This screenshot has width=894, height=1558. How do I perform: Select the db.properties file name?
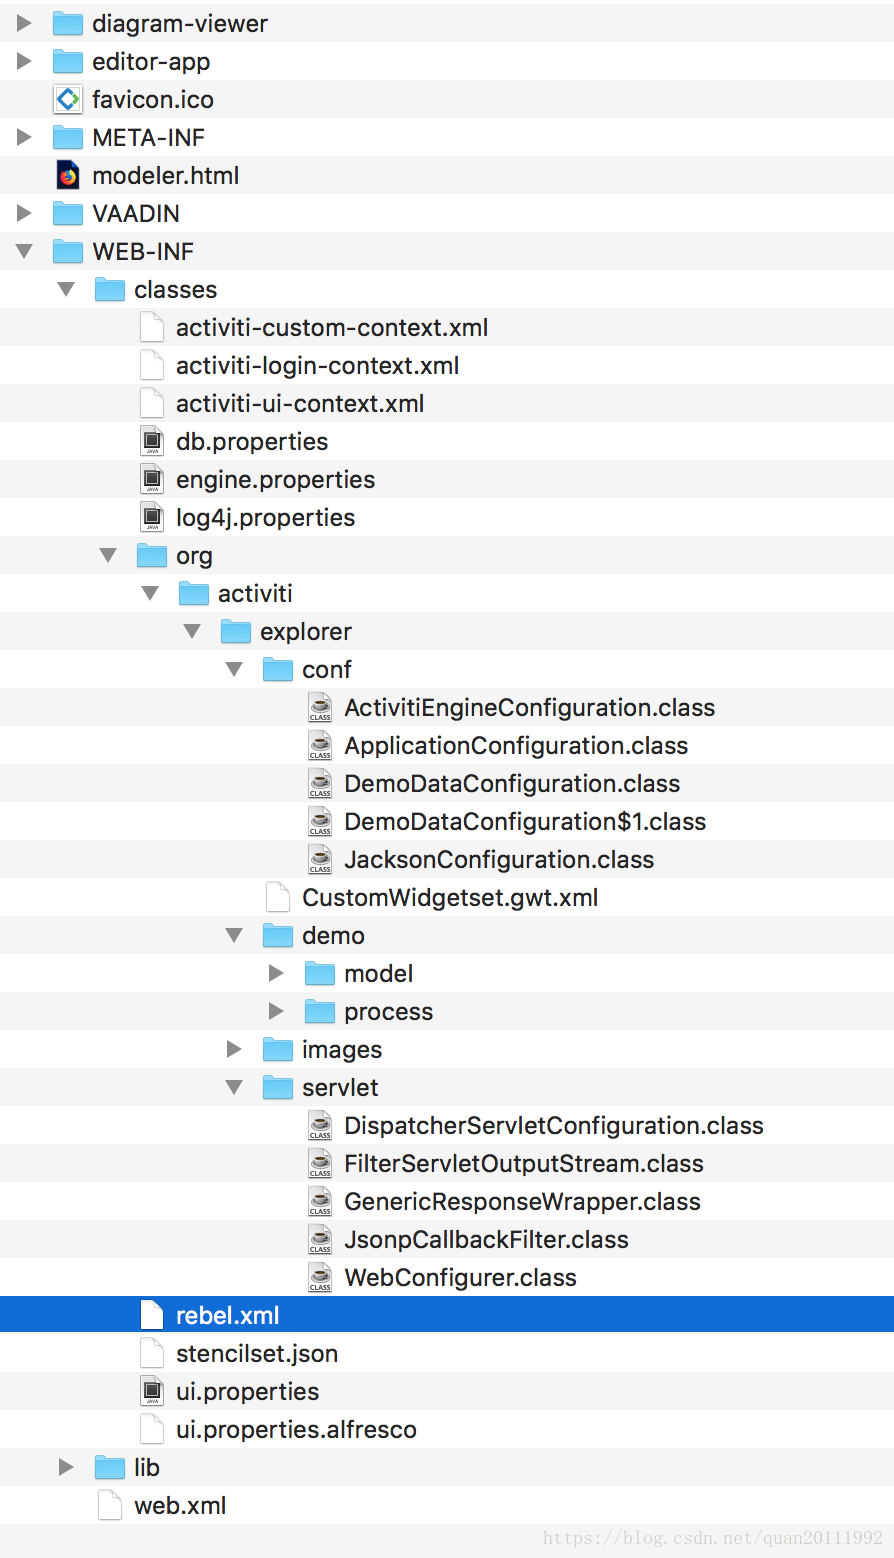click(252, 442)
